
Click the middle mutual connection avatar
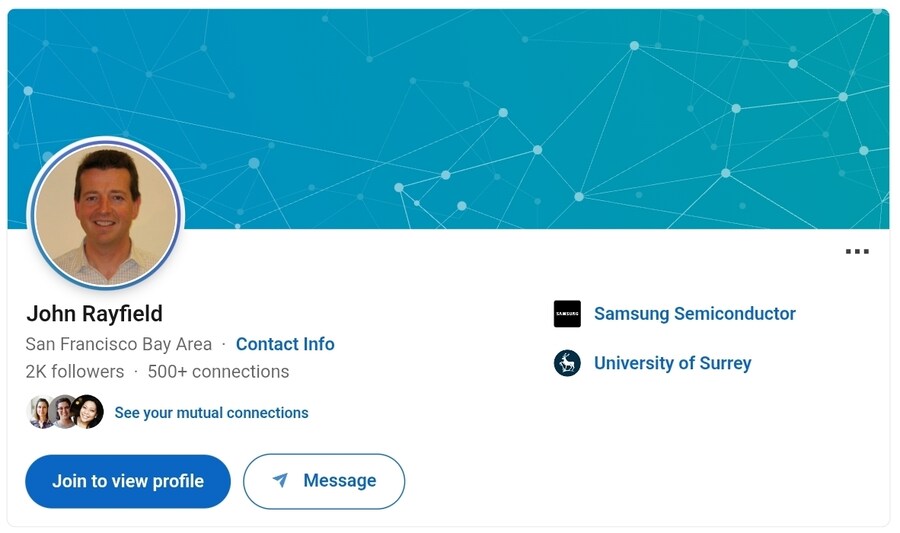(63, 412)
